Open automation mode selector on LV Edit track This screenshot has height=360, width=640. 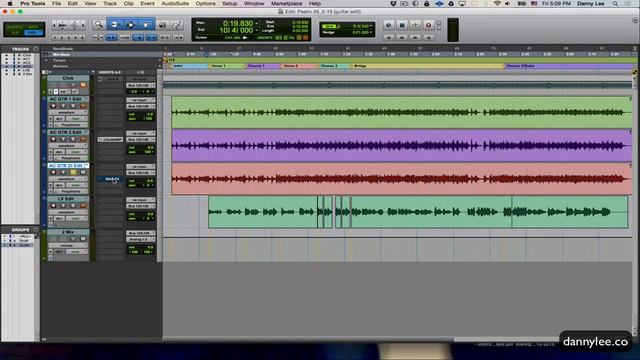76,218
